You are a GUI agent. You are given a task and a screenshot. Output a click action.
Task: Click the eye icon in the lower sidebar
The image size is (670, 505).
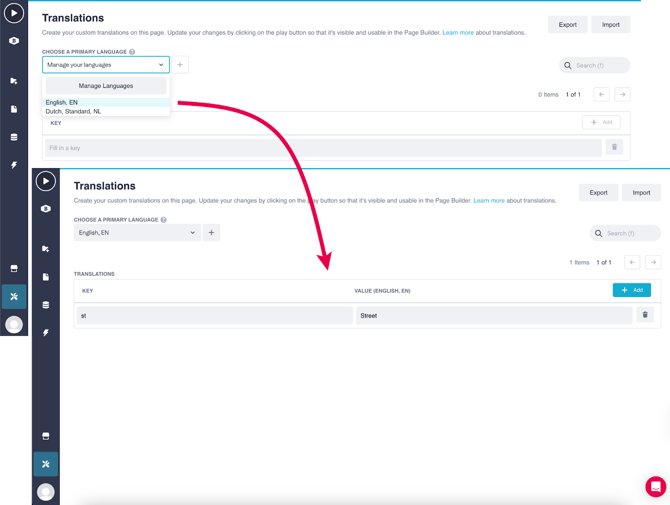46,209
